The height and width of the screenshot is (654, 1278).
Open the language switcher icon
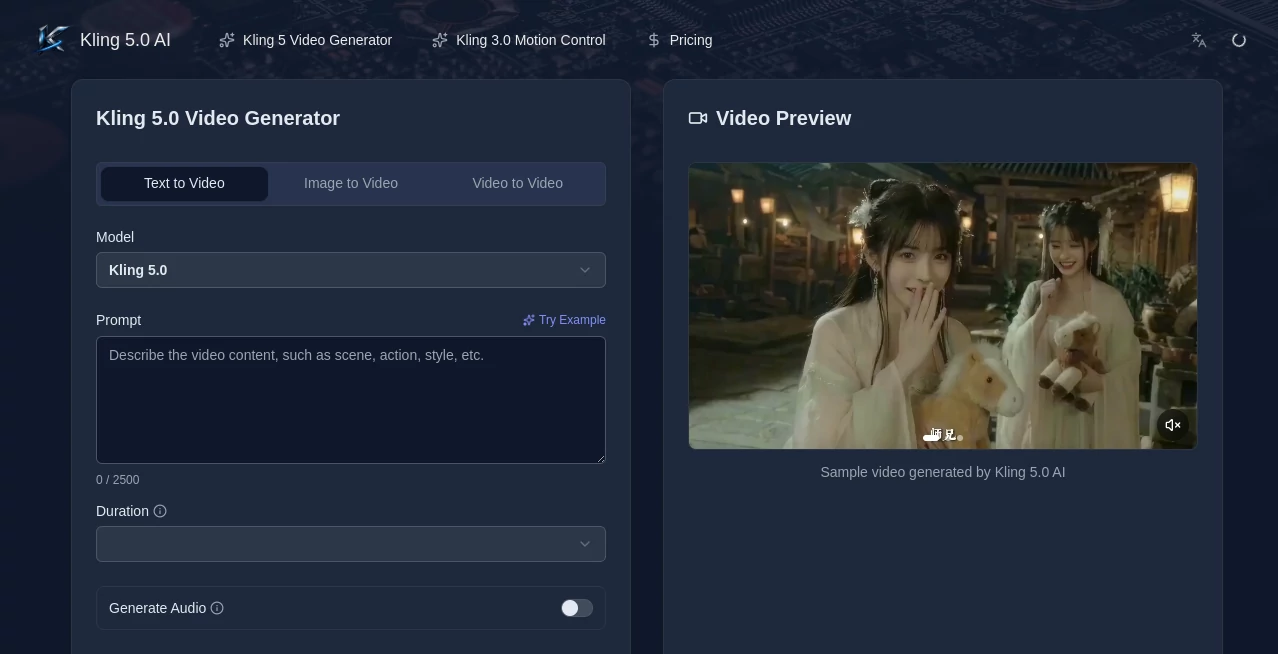point(1198,40)
